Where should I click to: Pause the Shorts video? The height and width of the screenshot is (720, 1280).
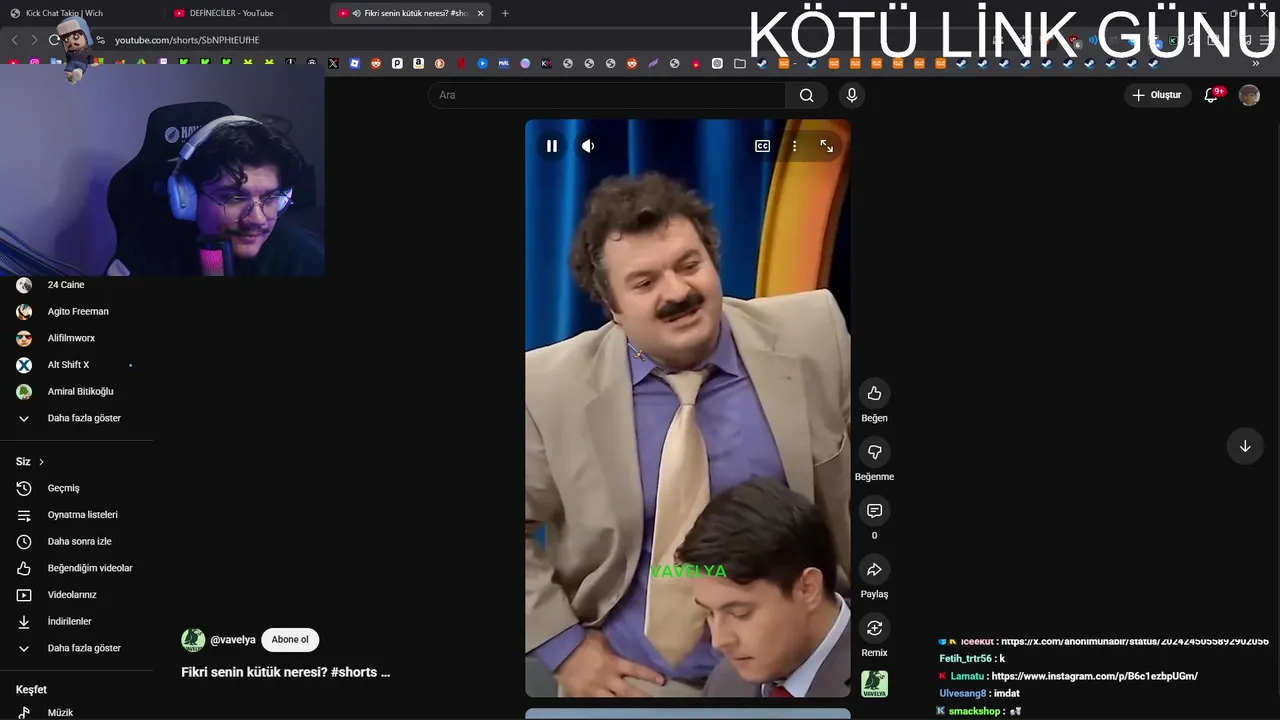click(551, 146)
